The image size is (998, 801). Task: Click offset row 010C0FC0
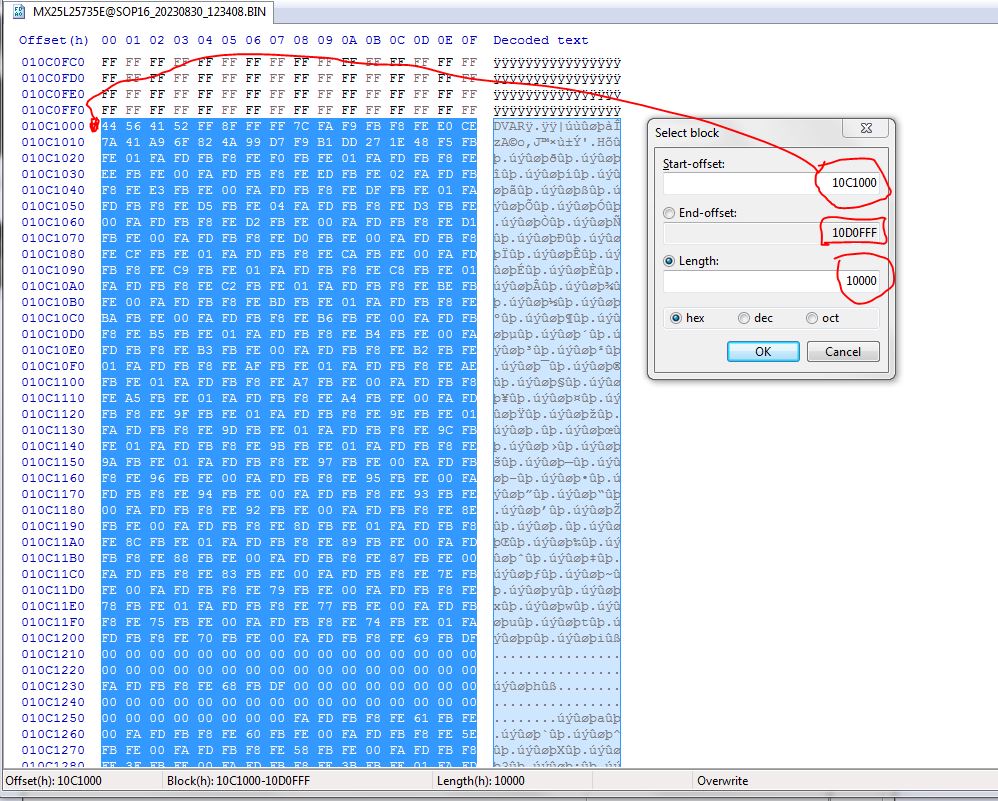[53, 62]
